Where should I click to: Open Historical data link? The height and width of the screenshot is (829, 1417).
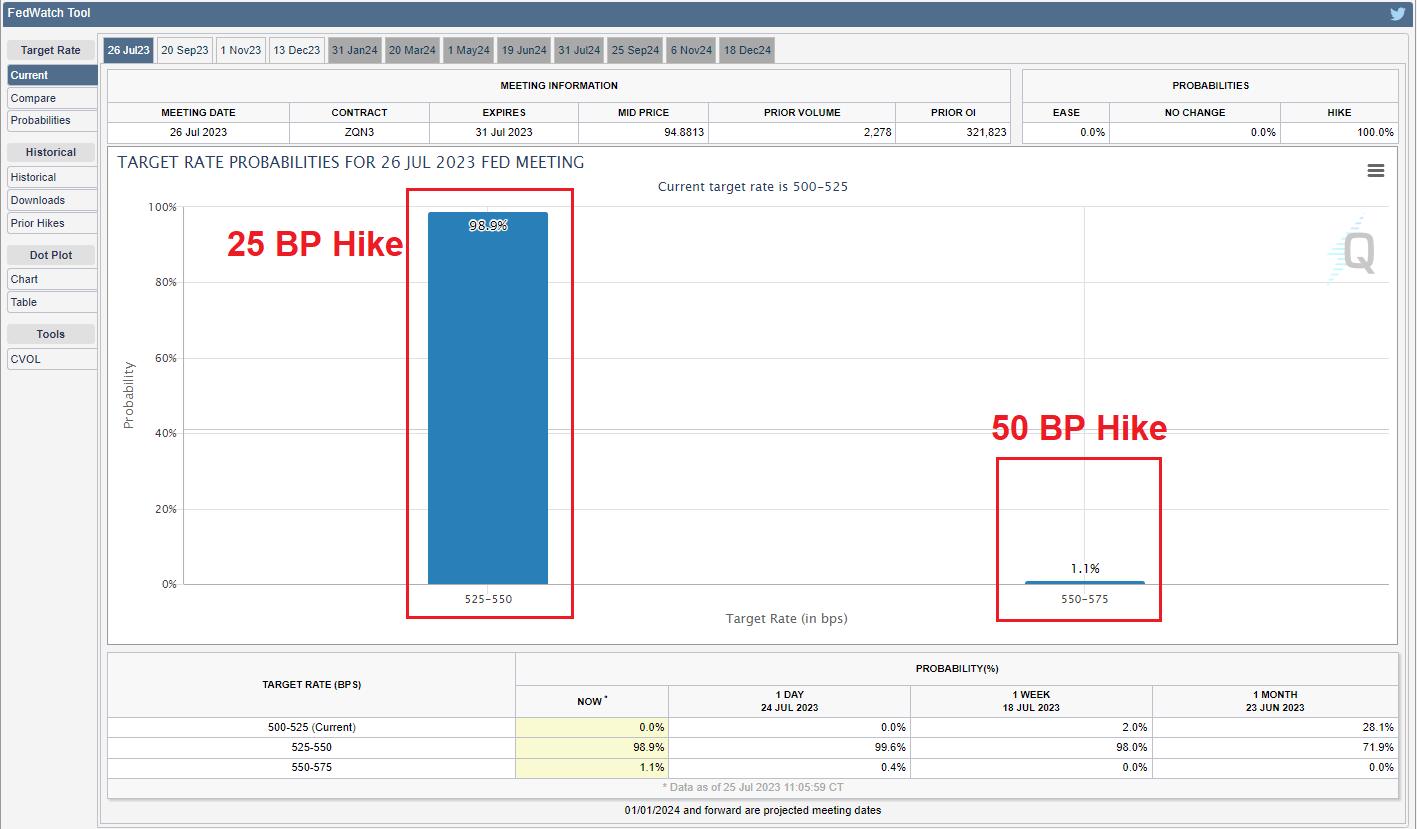[x=52, y=177]
